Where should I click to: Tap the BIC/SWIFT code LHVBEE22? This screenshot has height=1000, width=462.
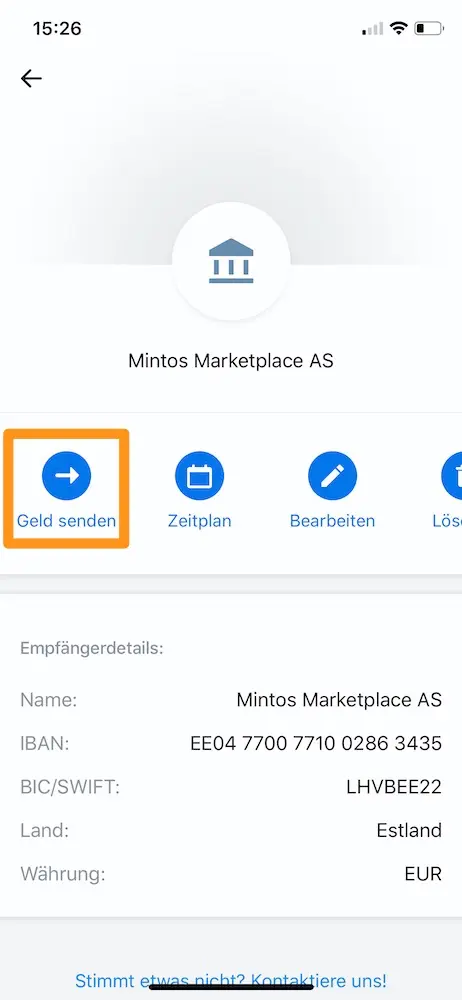point(394,787)
